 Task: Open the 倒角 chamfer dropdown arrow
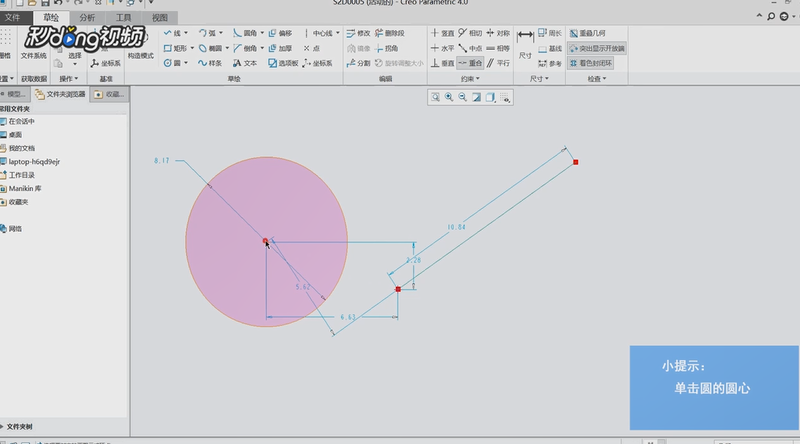click(x=262, y=48)
